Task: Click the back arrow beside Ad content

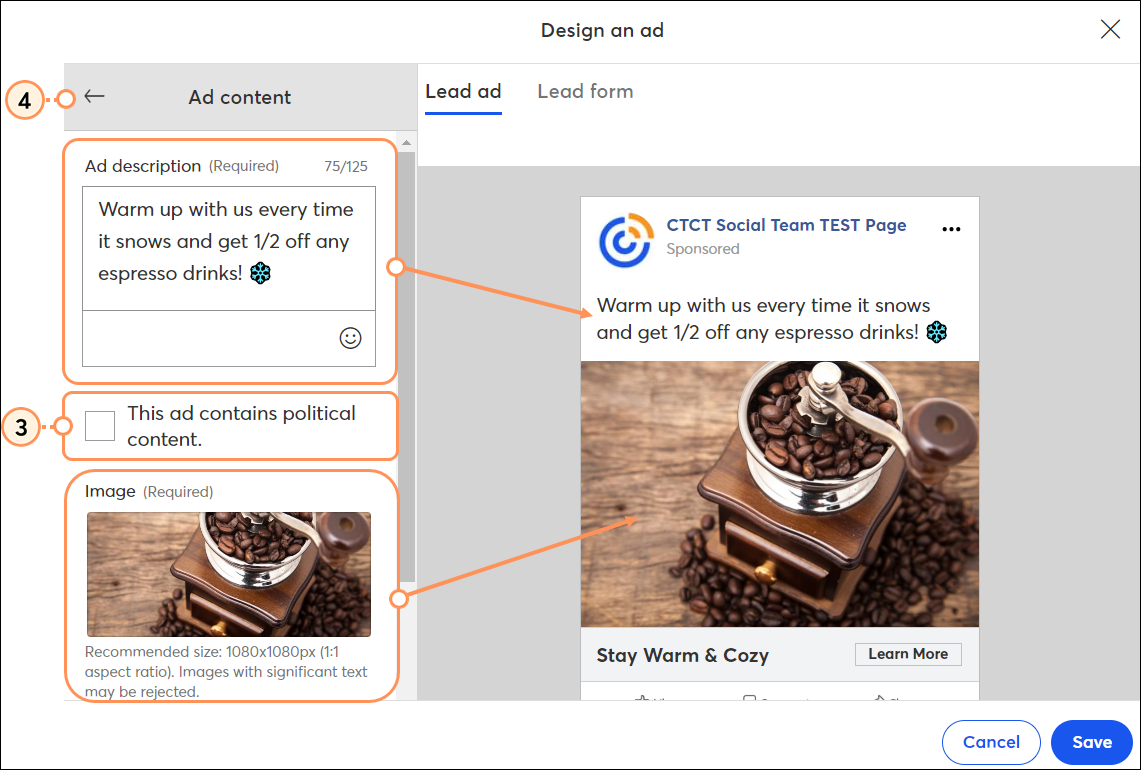Action: [95, 96]
